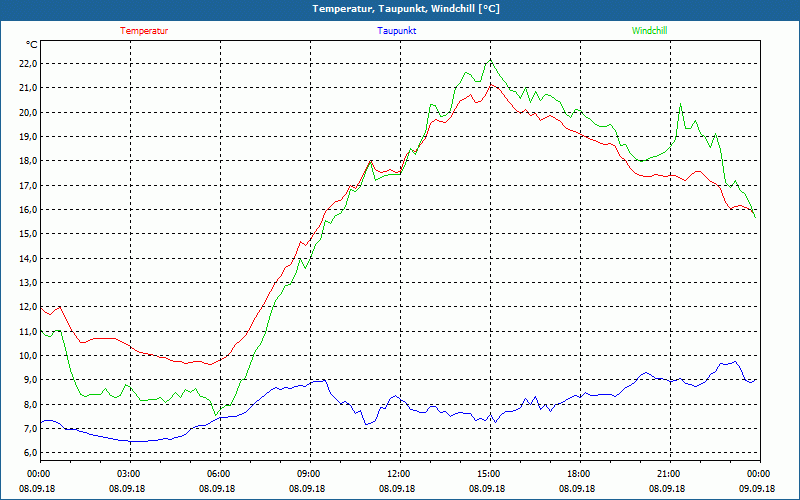
Task: Click the 12,0 y-axis value
Action: pyautogui.click(x=28, y=307)
